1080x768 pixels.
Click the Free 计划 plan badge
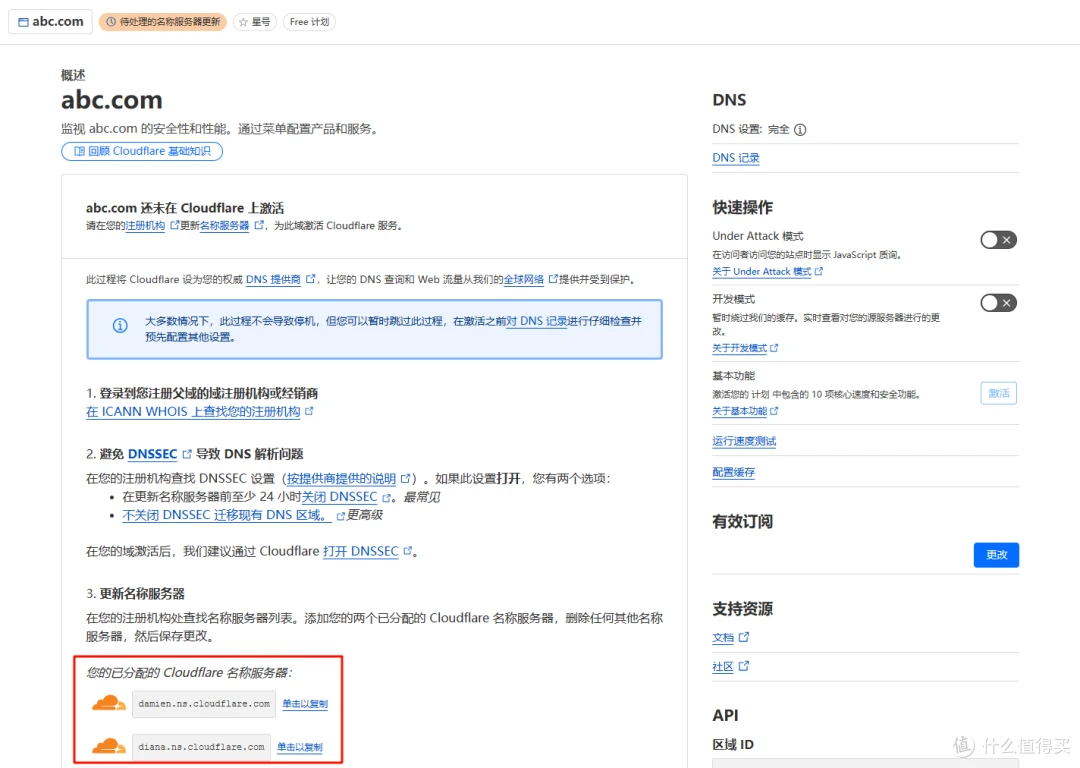(309, 22)
